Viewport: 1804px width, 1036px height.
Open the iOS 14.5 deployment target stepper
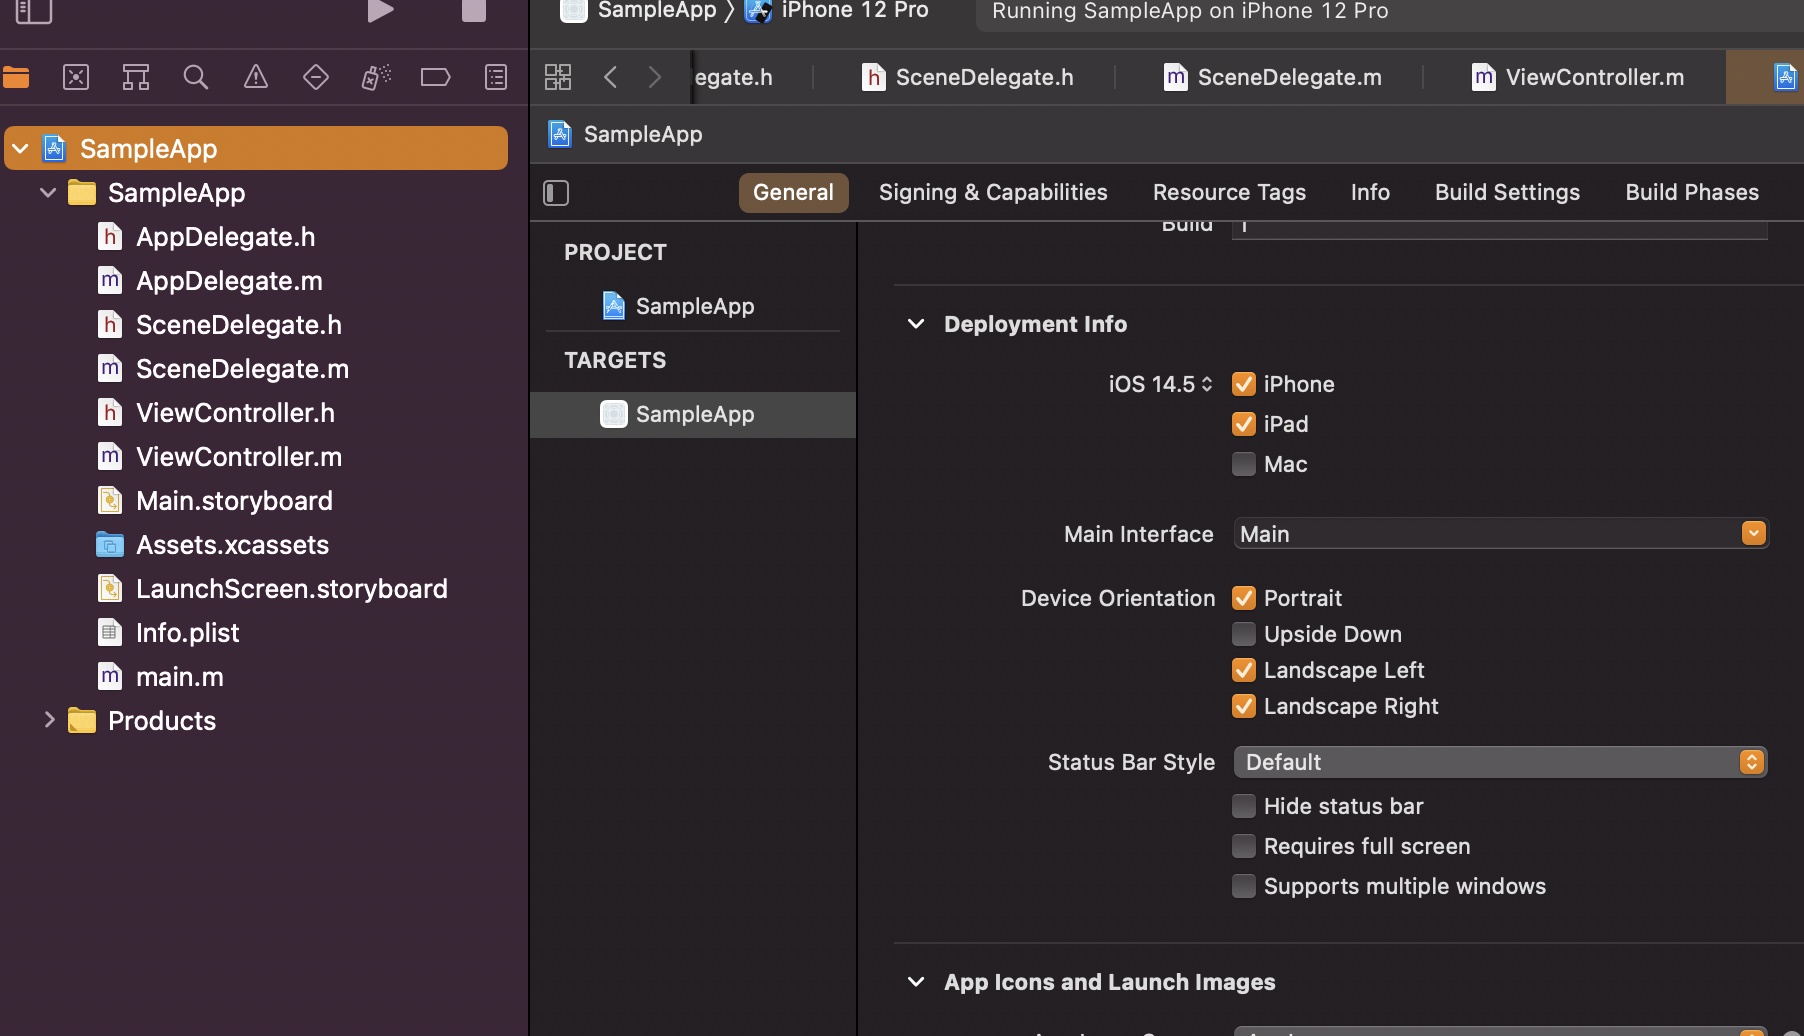pyautogui.click(x=1207, y=384)
